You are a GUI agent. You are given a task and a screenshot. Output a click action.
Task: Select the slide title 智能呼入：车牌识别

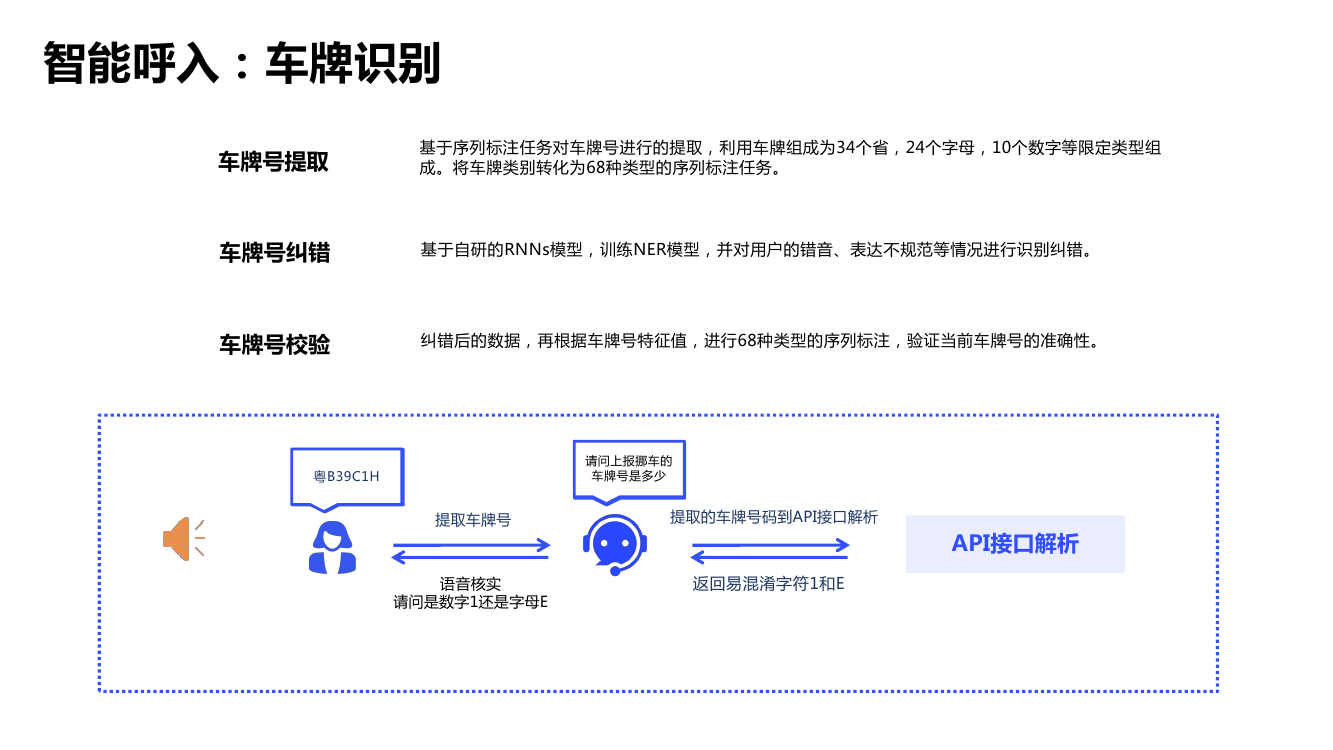click(242, 64)
